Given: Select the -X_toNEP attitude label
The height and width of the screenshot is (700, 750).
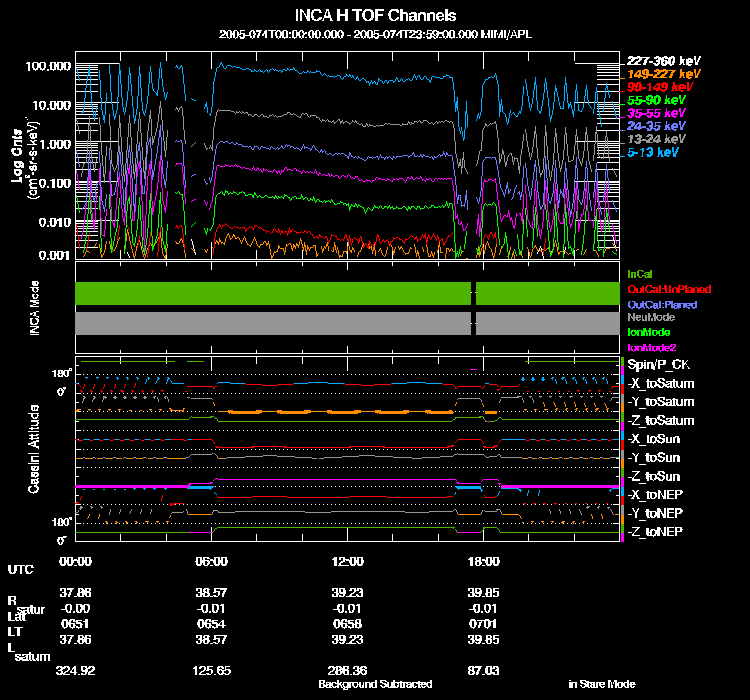Looking at the screenshot, I should pyautogui.click(x=655, y=495).
